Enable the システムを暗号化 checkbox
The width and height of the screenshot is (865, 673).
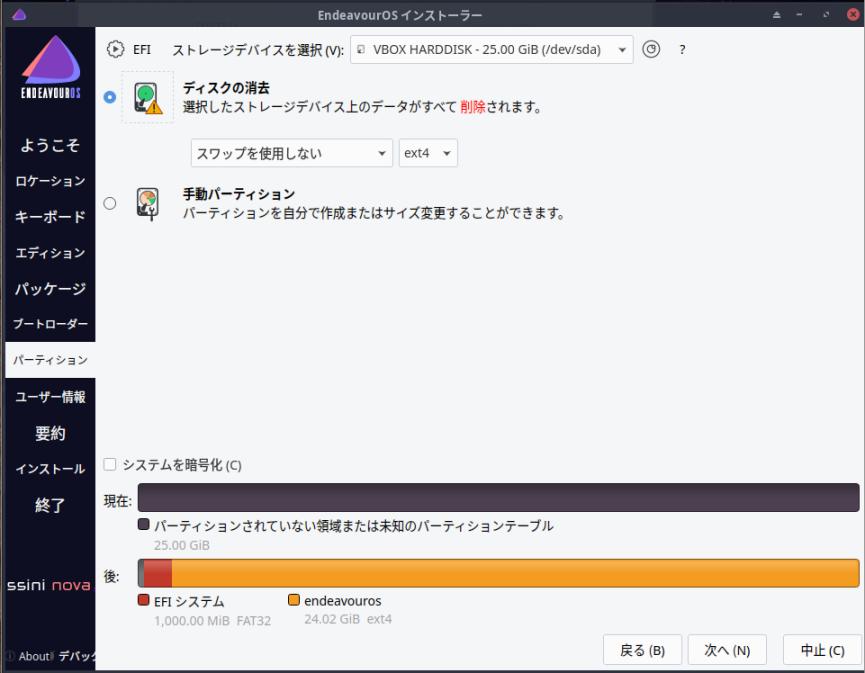tap(110, 464)
